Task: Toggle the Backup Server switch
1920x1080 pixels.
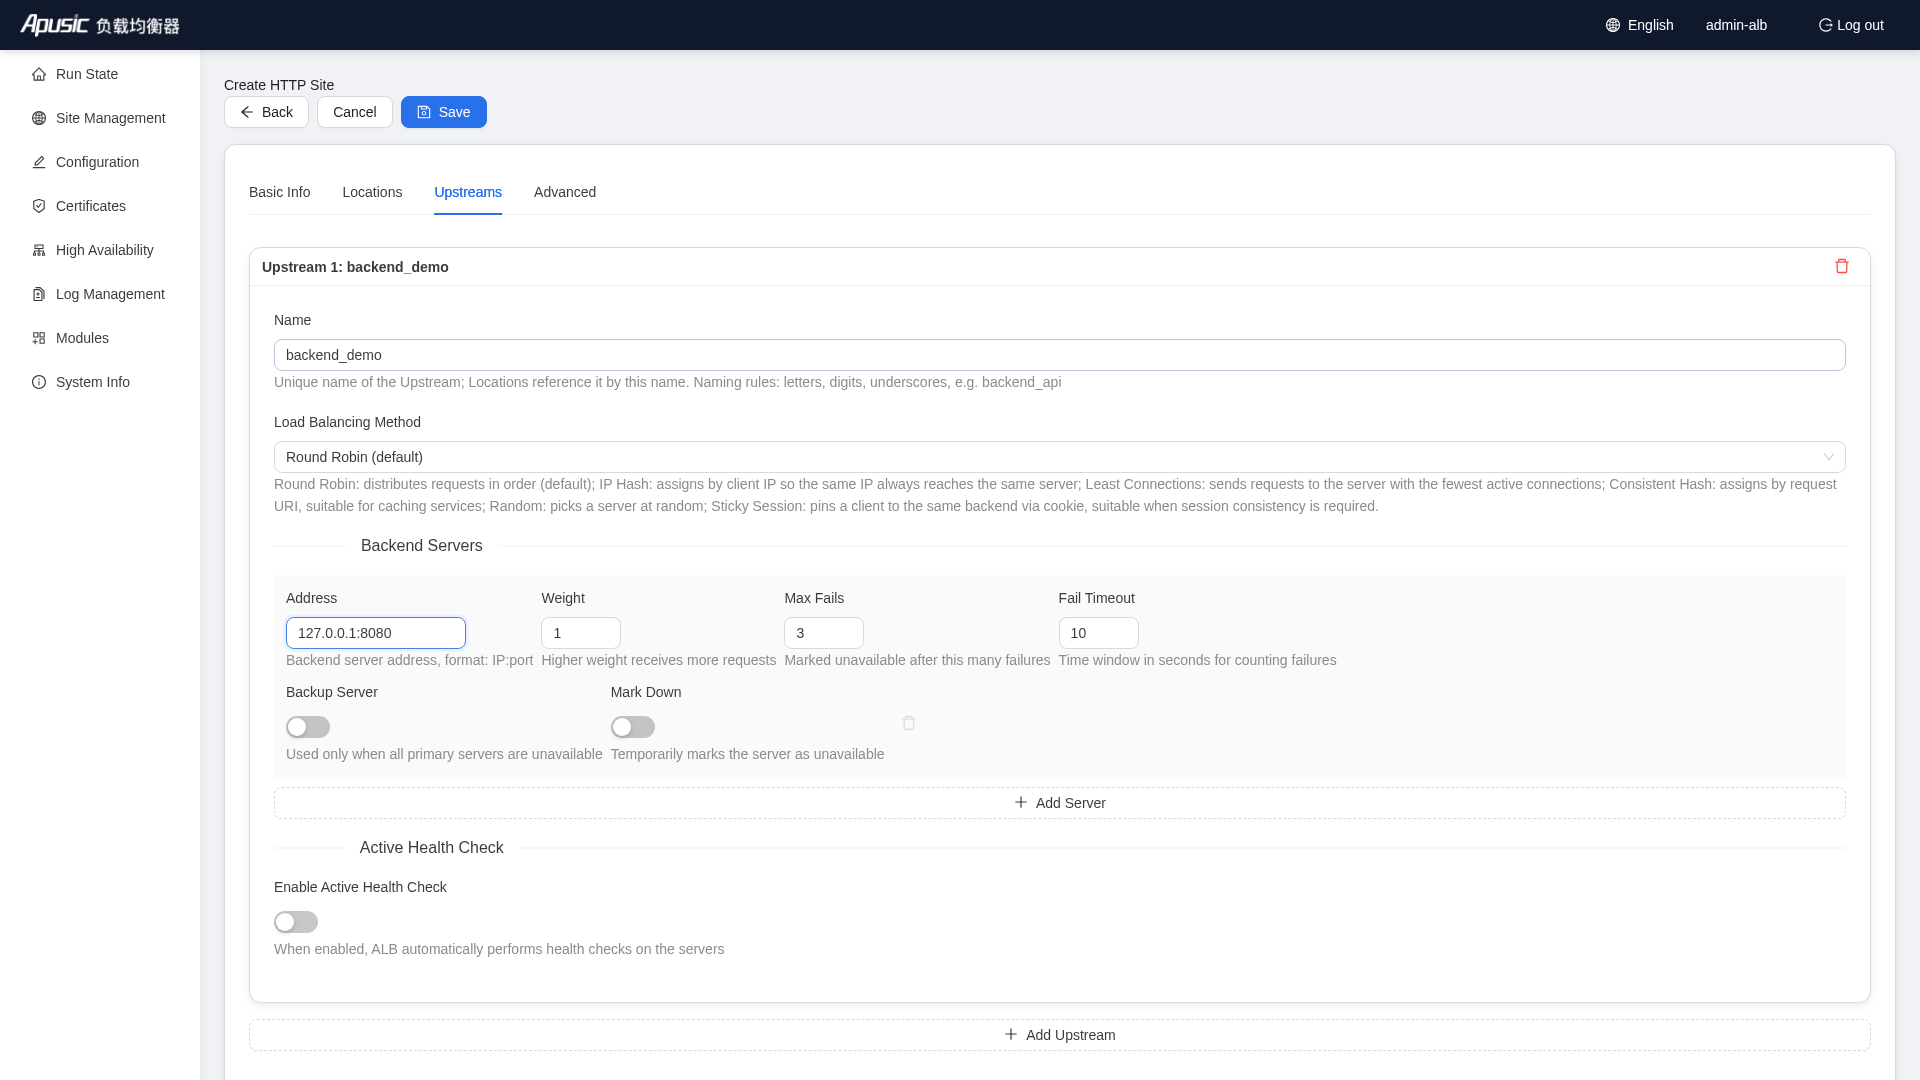Action: click(x=308, y=727)
